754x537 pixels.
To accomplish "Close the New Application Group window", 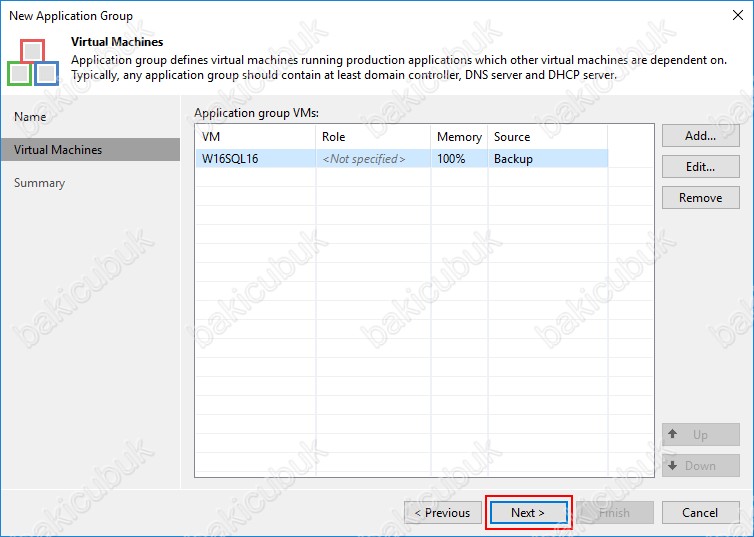I will coord(738,15).
